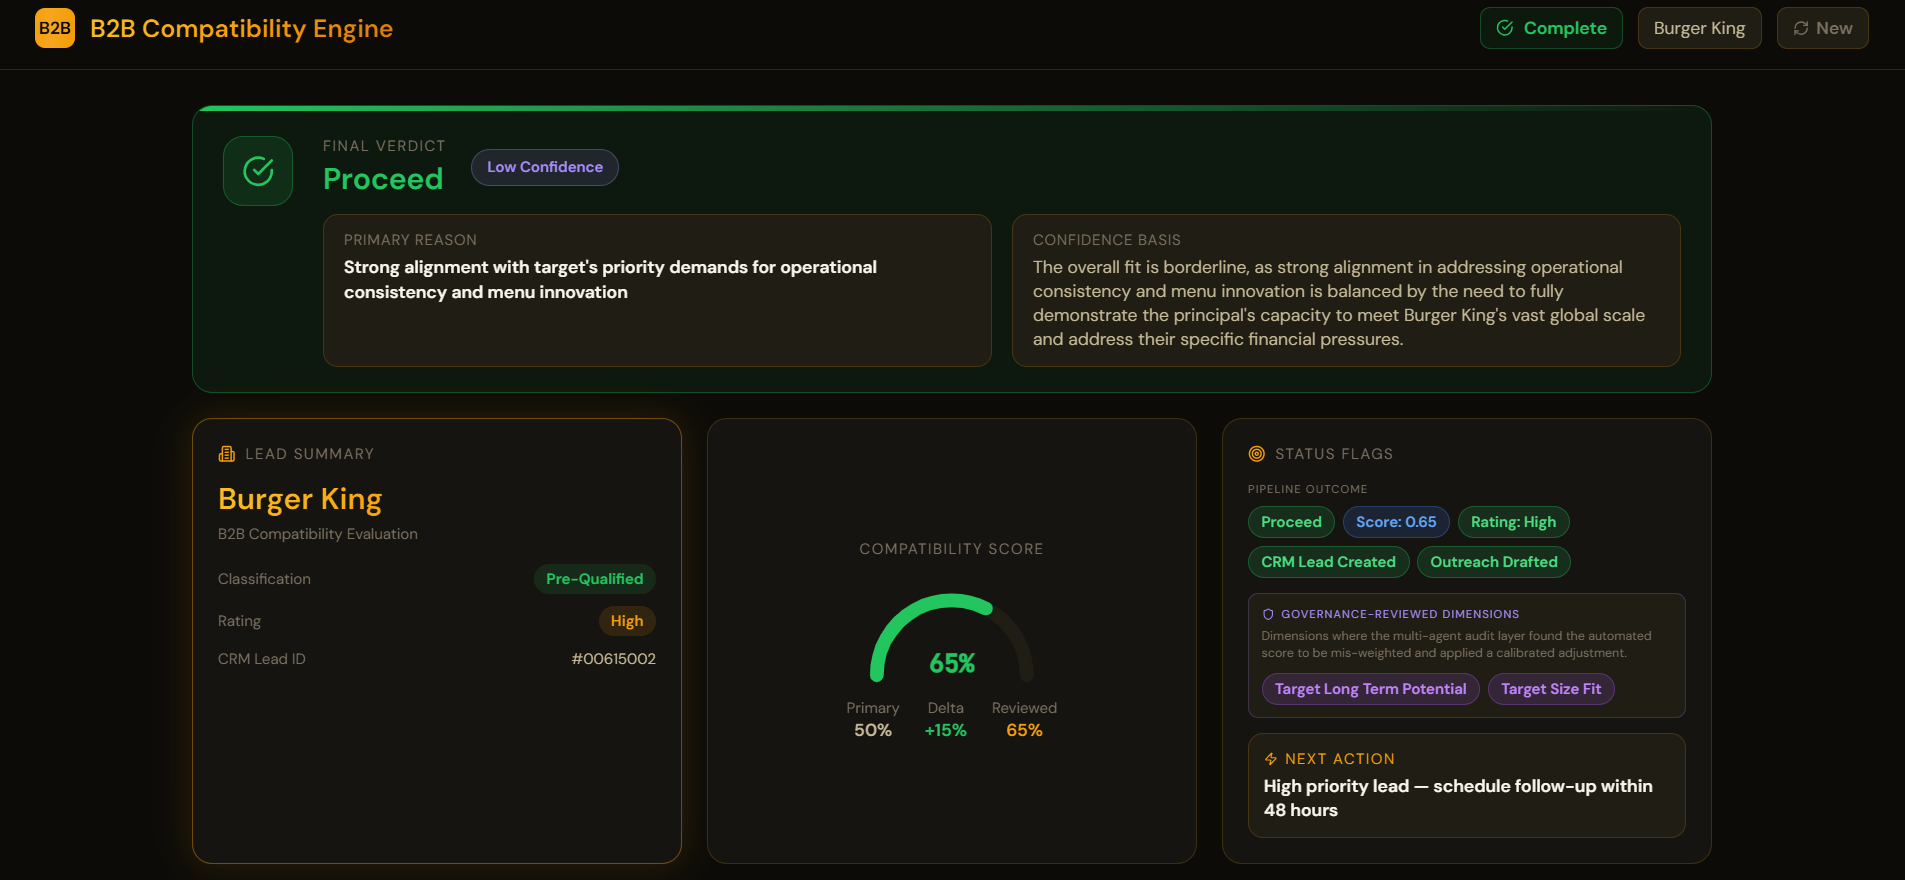Click the orange B2B logo icon
The width and height of the screenshot is (1905, 880).
55,28
